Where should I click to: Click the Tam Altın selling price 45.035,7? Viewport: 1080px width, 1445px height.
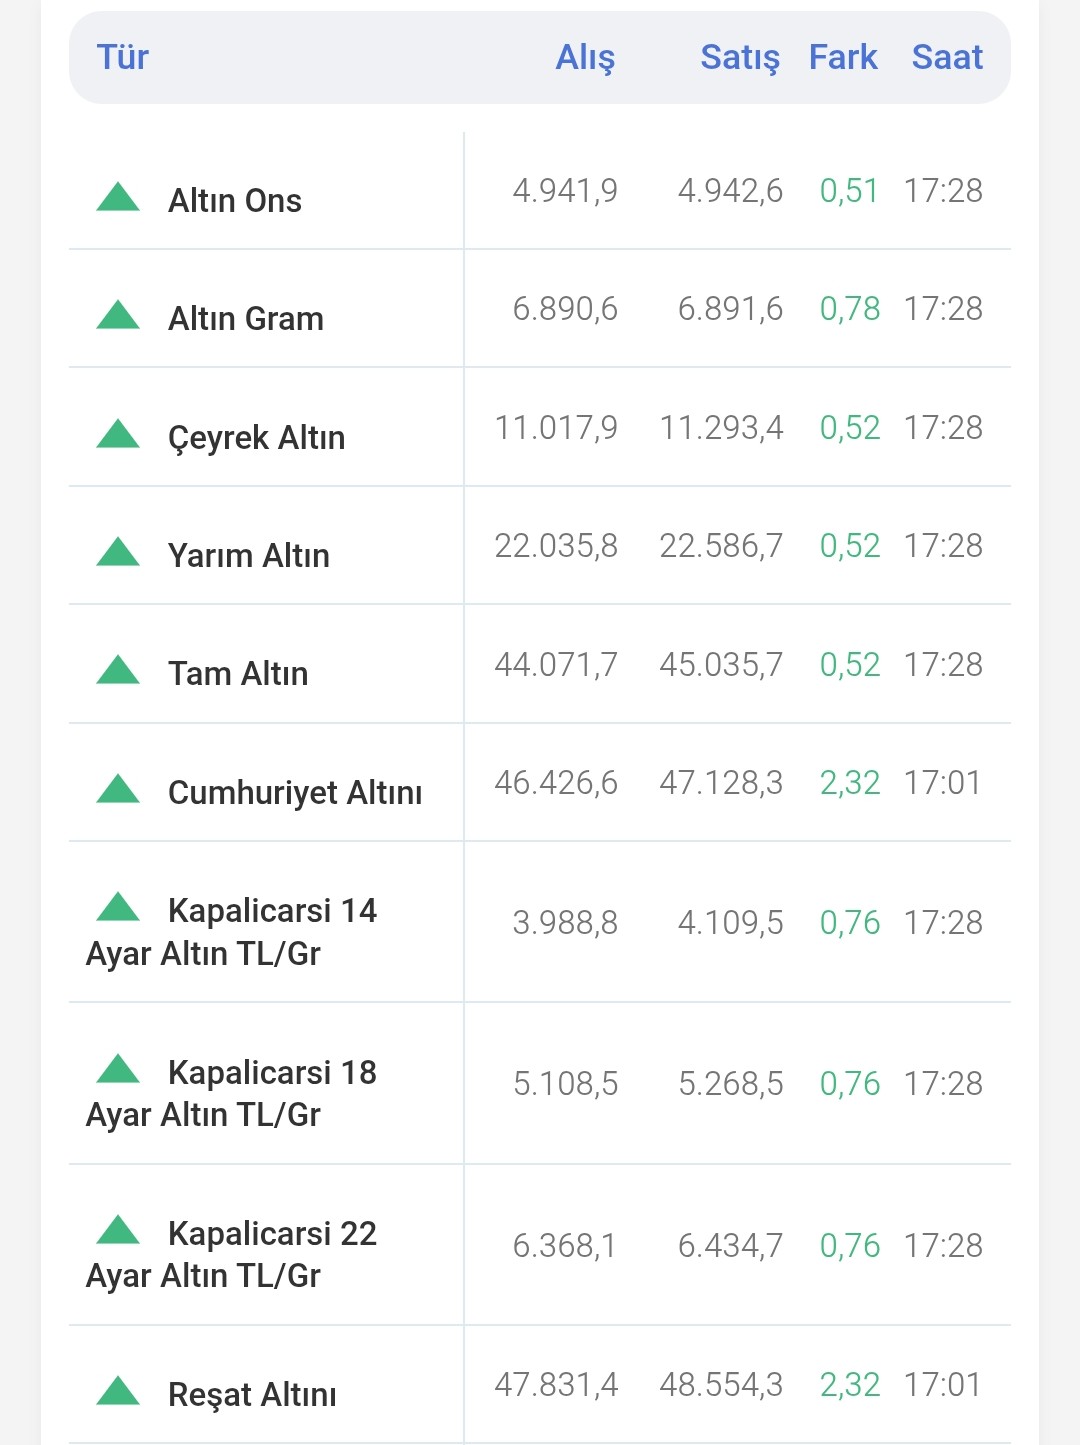pyautogui.click(x=721, y=664)
